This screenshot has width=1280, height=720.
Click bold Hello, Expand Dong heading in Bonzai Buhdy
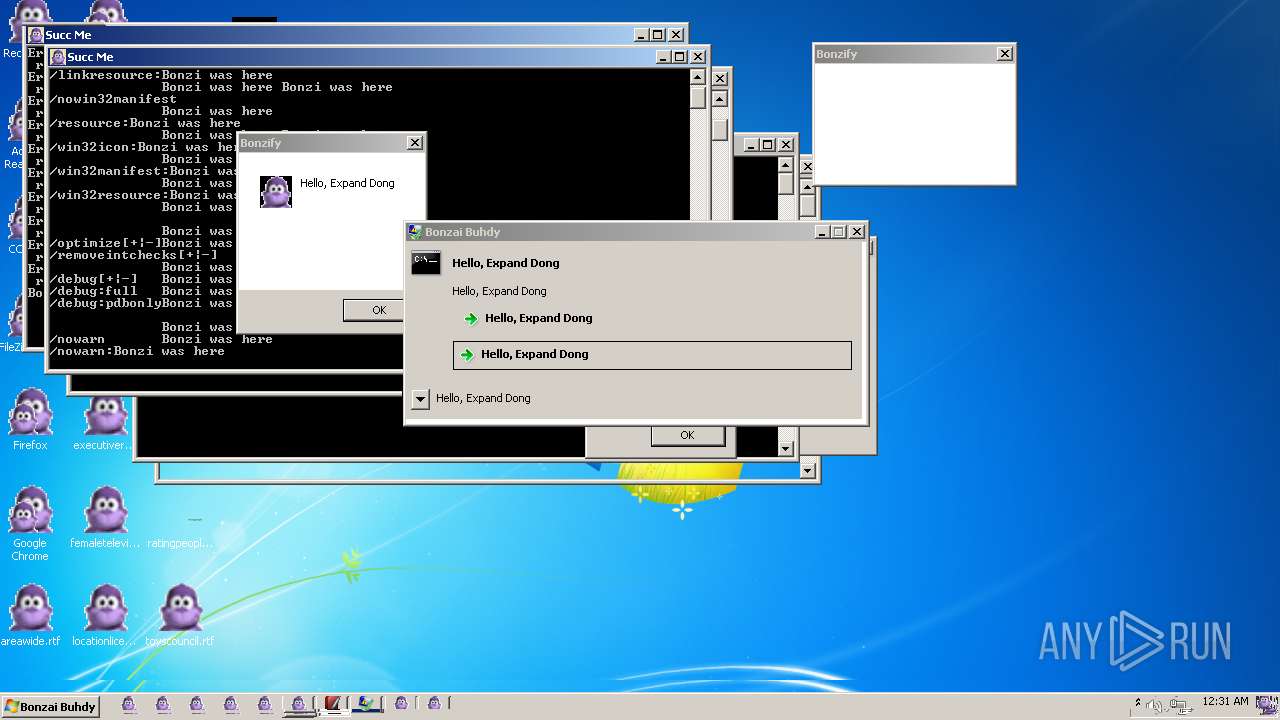click(x=505, y=263)
